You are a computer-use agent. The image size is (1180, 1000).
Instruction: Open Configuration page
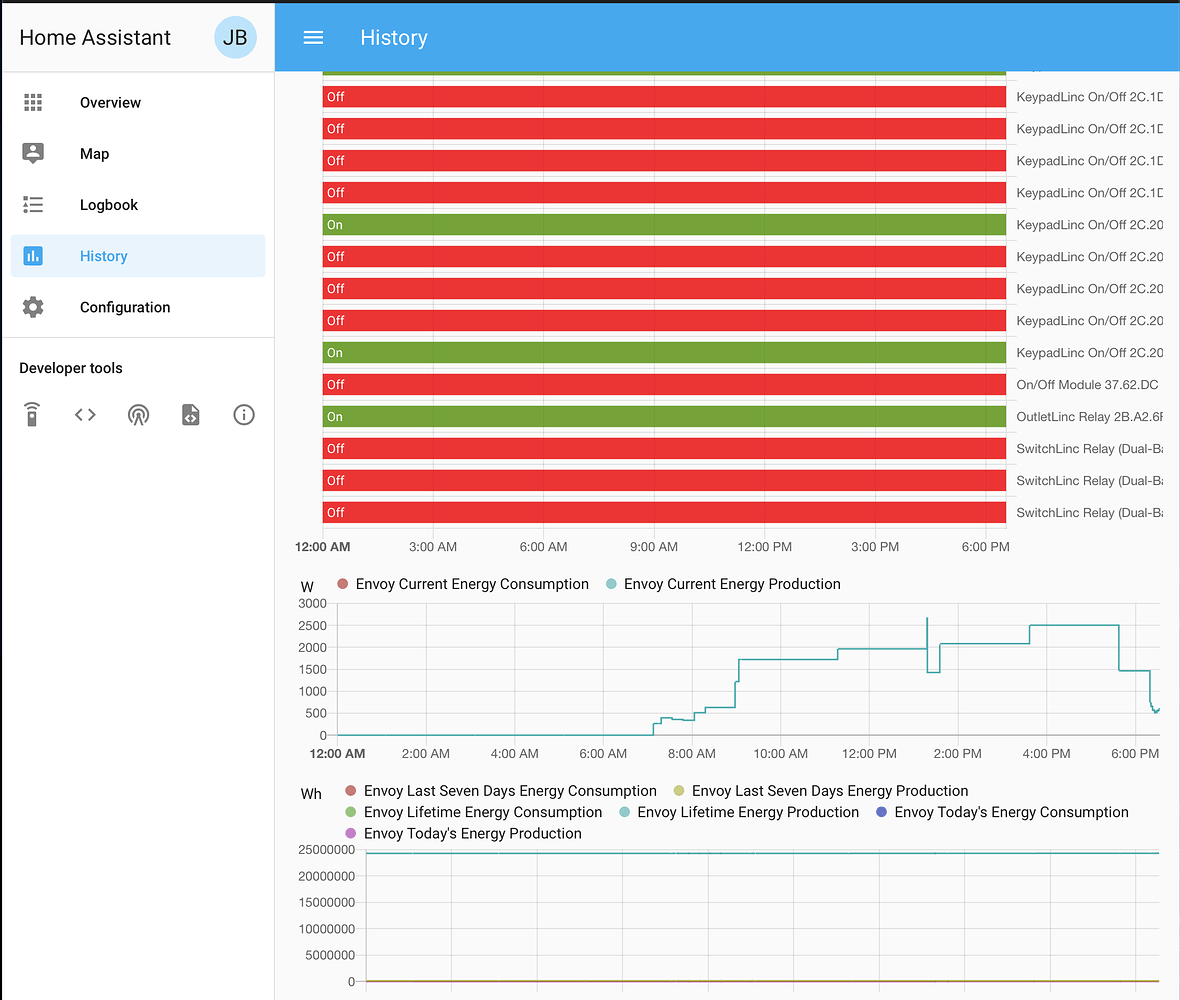138,307
